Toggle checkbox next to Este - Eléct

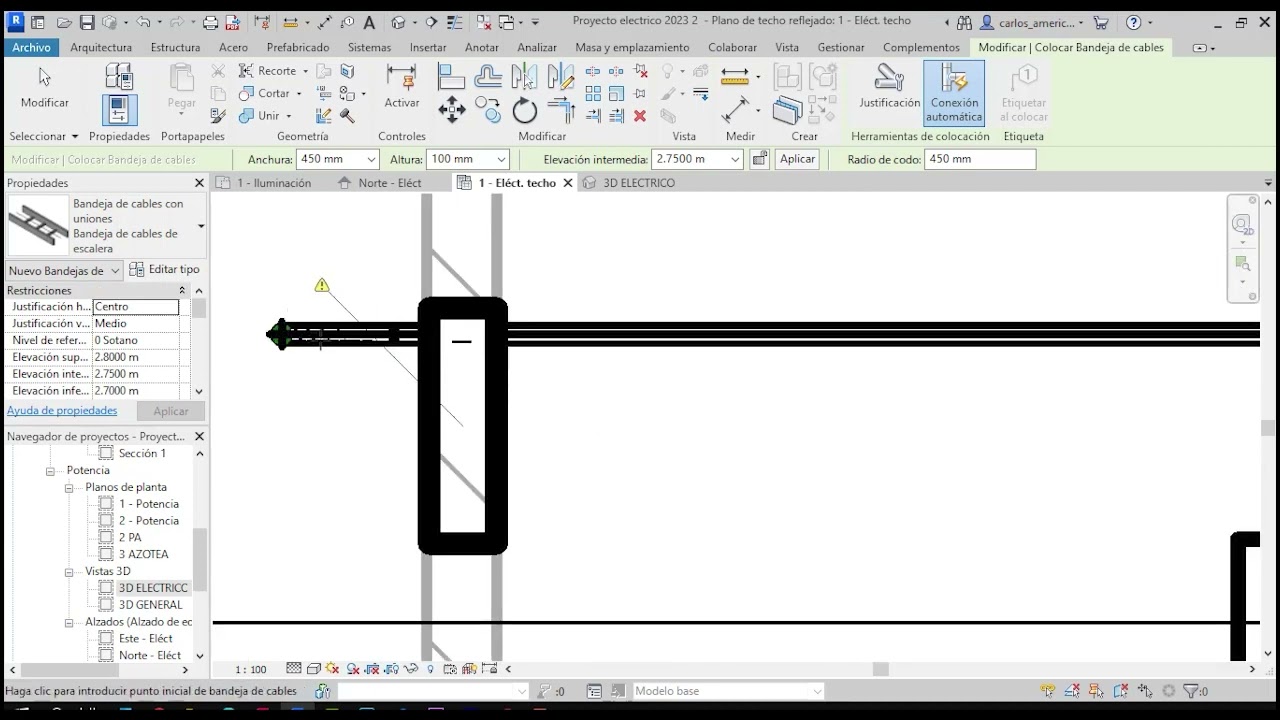tap(106, 639)
